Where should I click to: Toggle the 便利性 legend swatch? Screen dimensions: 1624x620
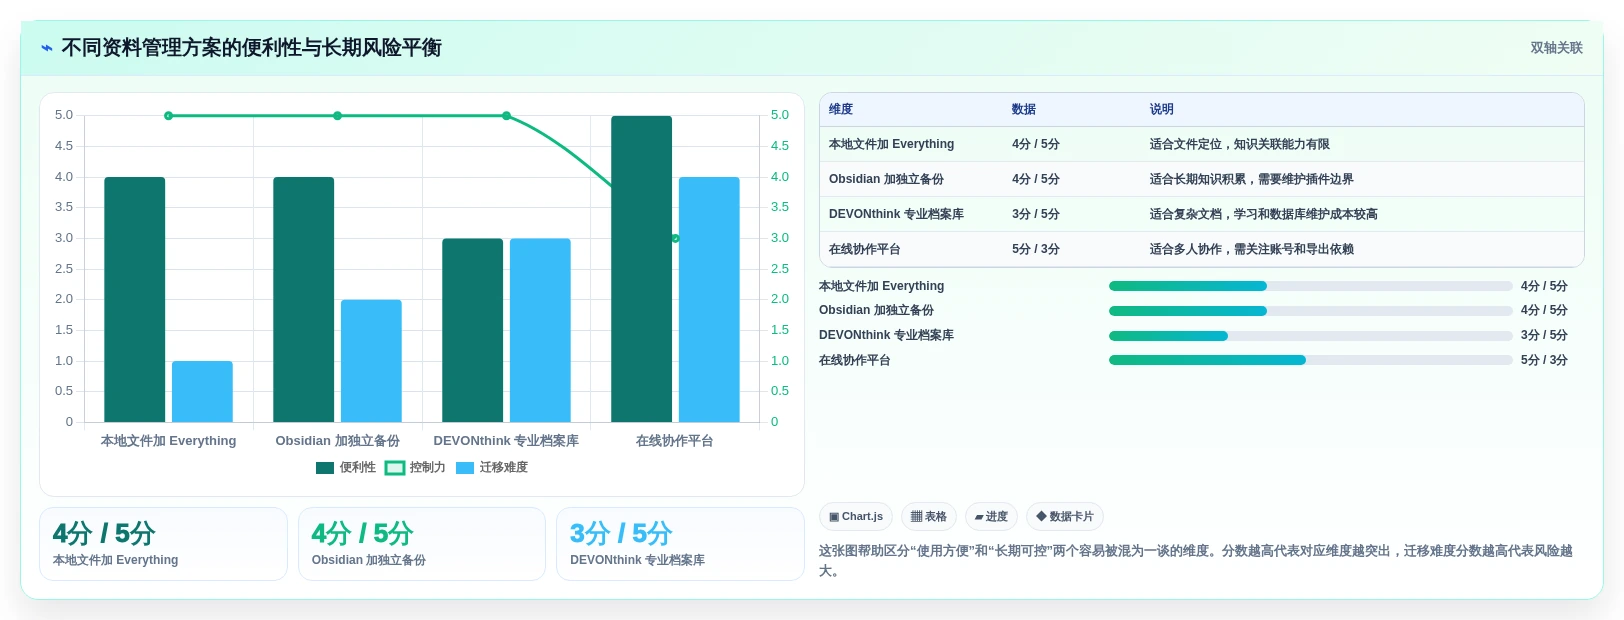tap(325, 468)
